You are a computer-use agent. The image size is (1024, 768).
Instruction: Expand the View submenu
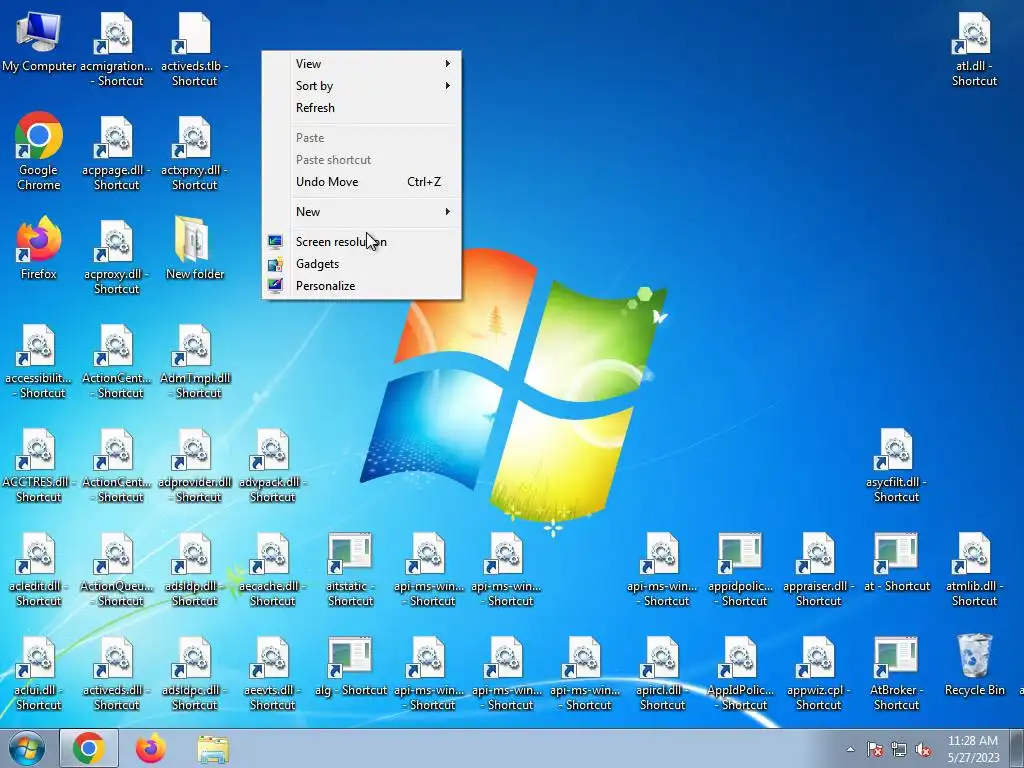362,63
